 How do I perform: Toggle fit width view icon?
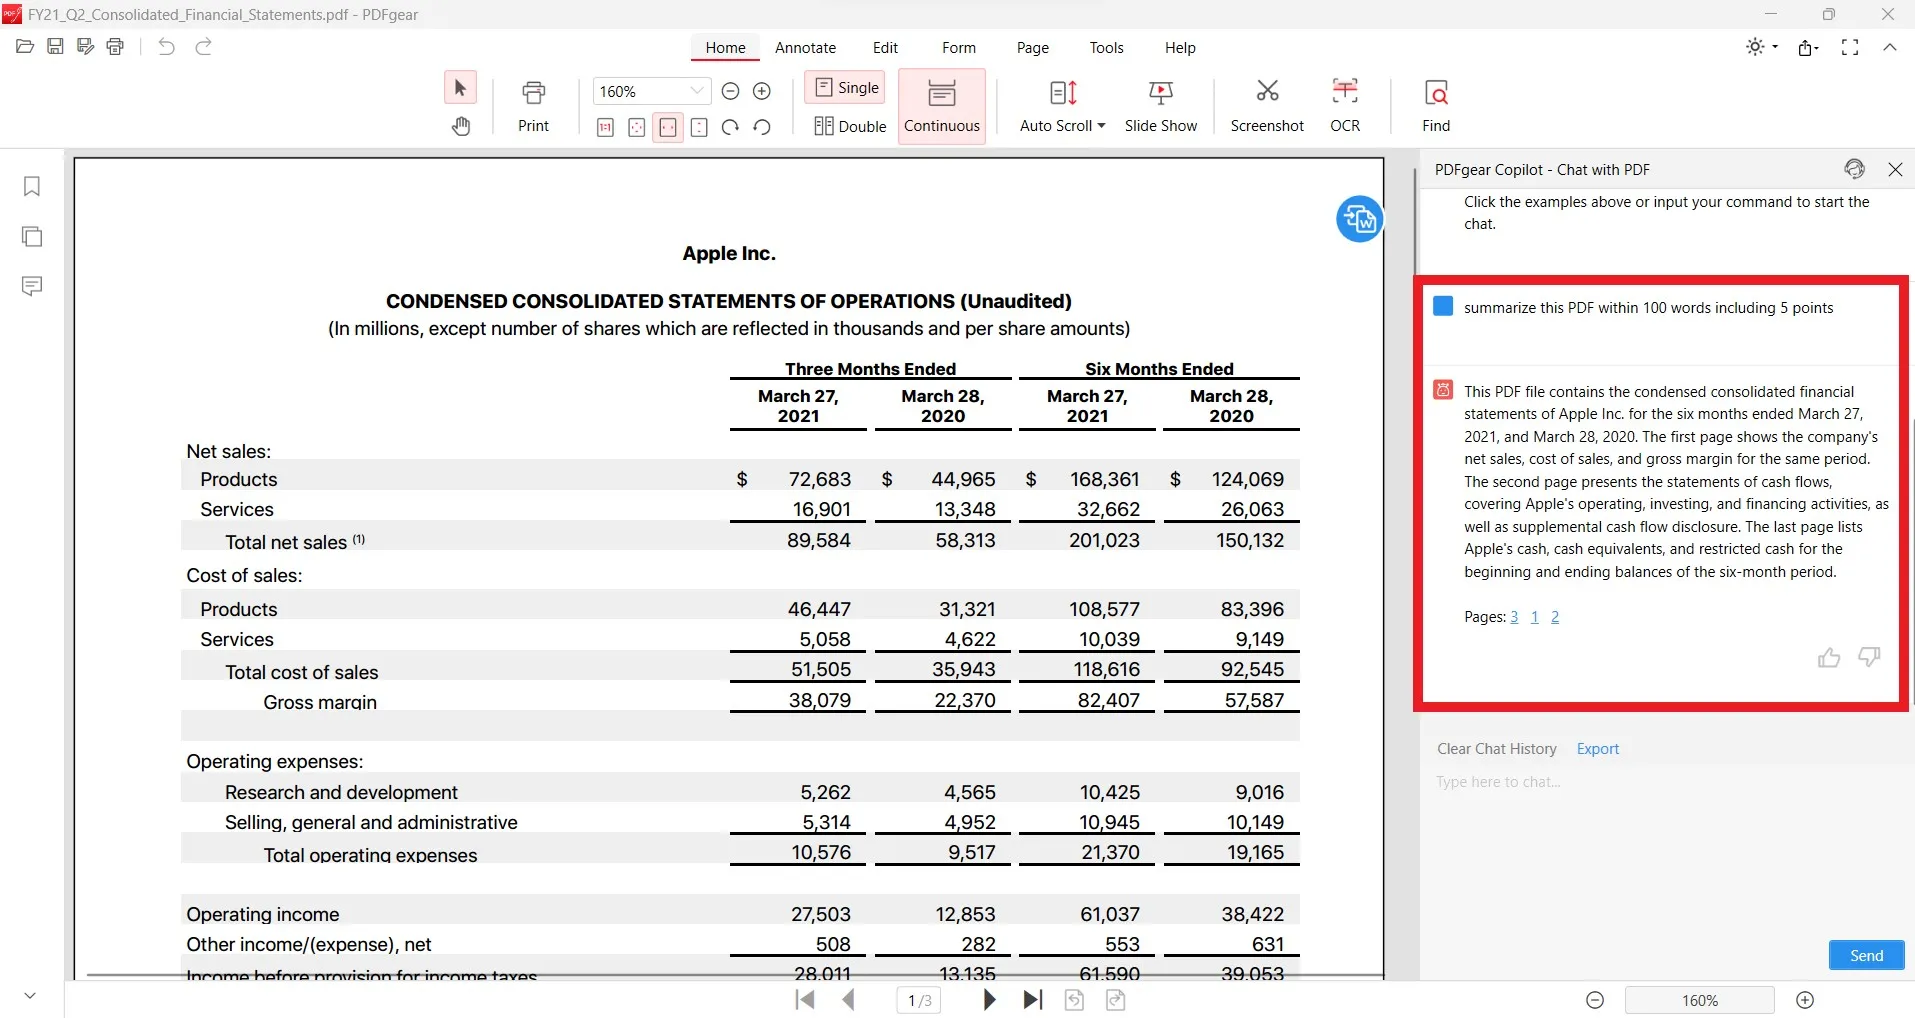tap(668, 127)
